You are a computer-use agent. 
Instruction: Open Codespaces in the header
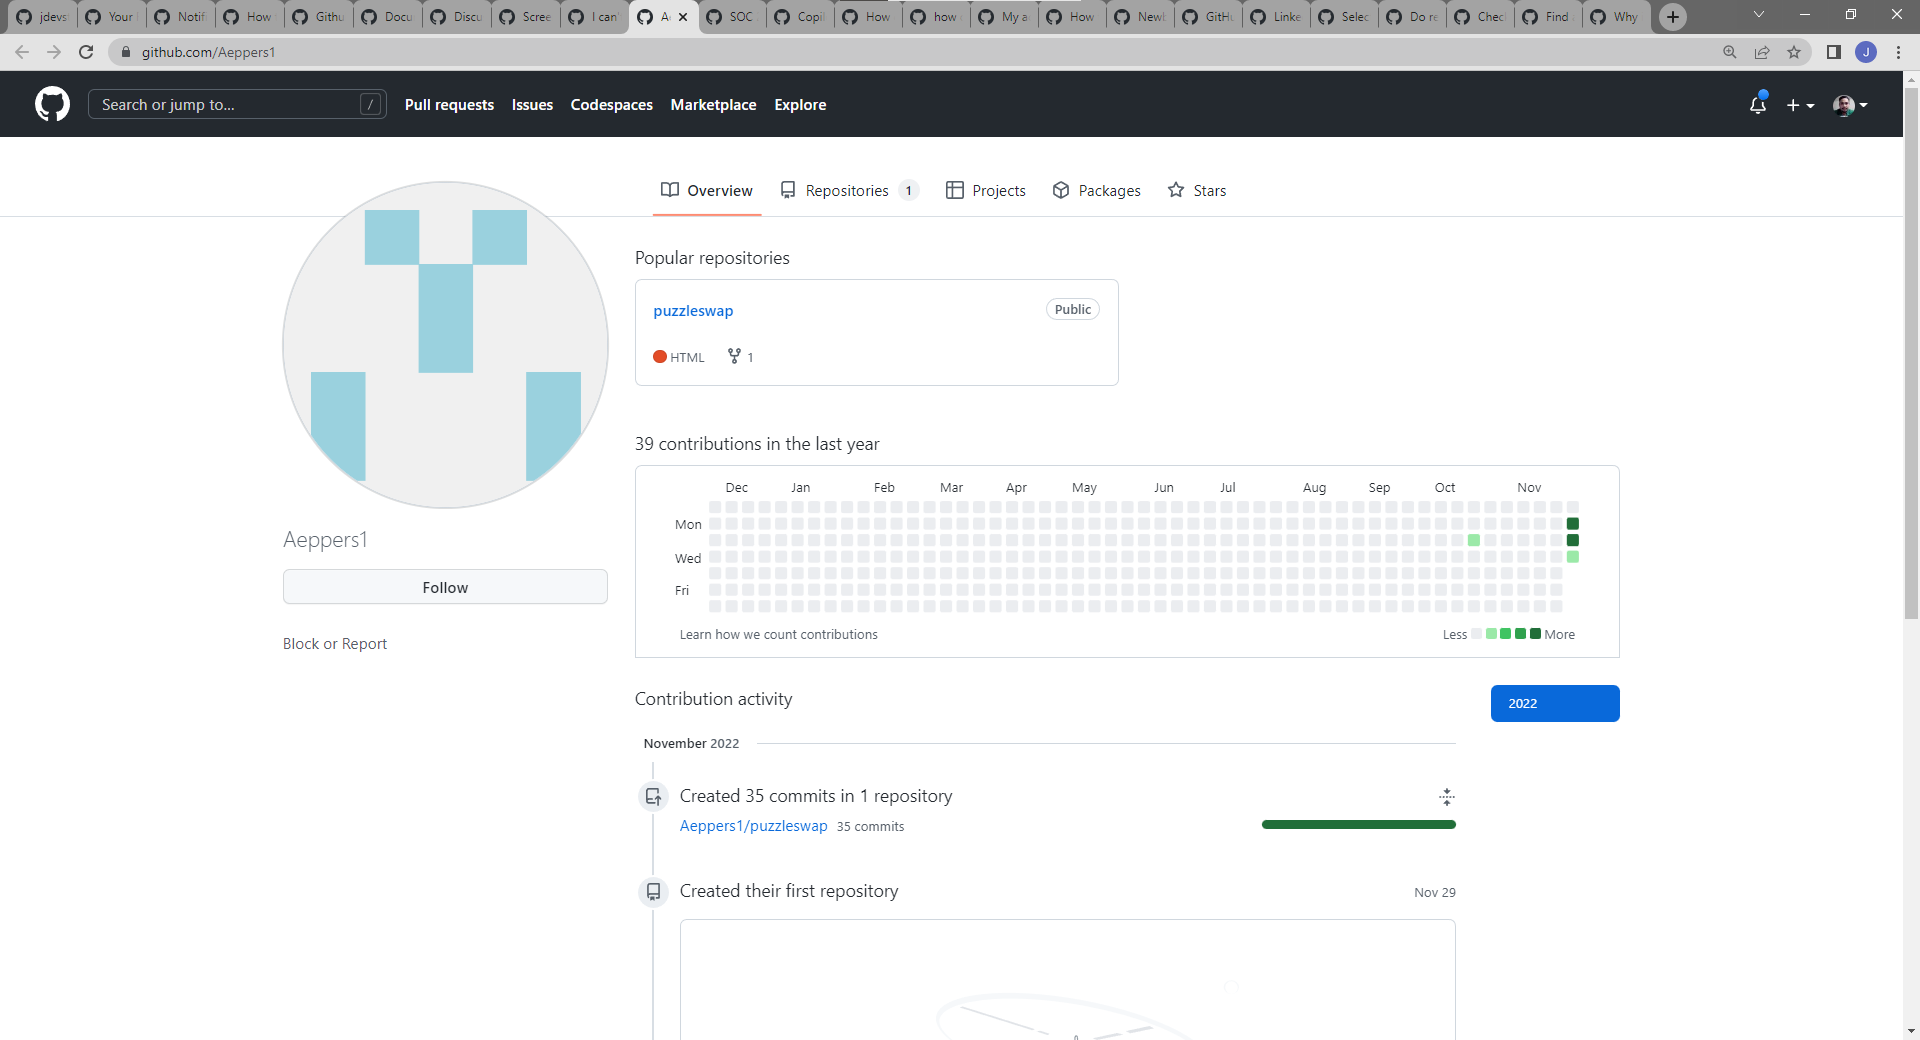[x=611, y=105]
